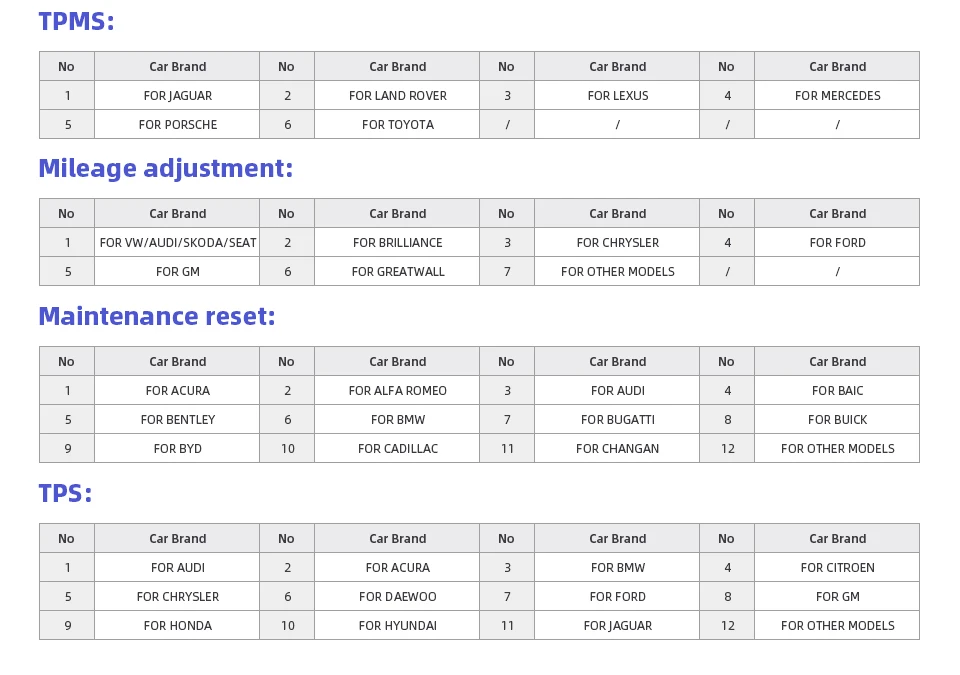Click FOR MERCEDES cell
Viewport: 960px width, 675px height.
pyautogui.click(x=837, y=96)
